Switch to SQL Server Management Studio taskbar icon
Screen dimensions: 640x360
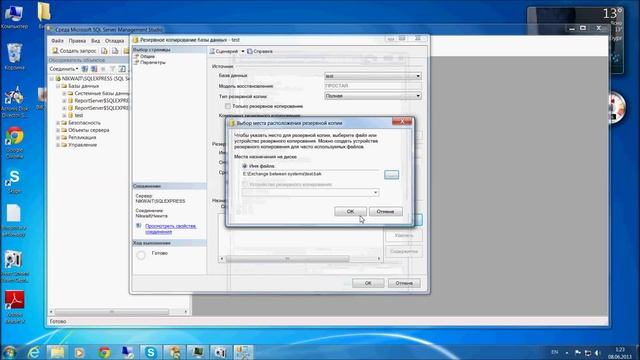pyautogui.click(x=243, y=352)
